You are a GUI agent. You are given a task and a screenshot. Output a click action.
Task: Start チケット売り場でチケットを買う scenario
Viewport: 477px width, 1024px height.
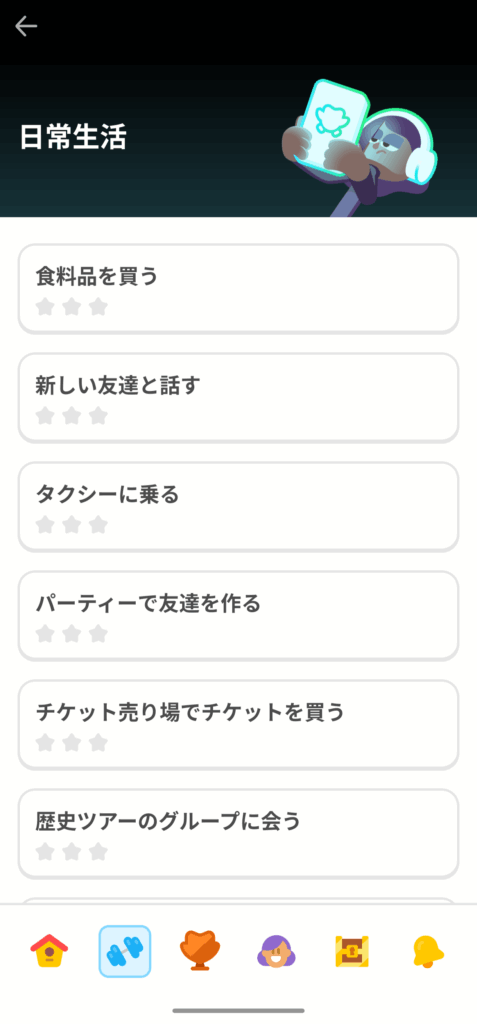point(238,725)
